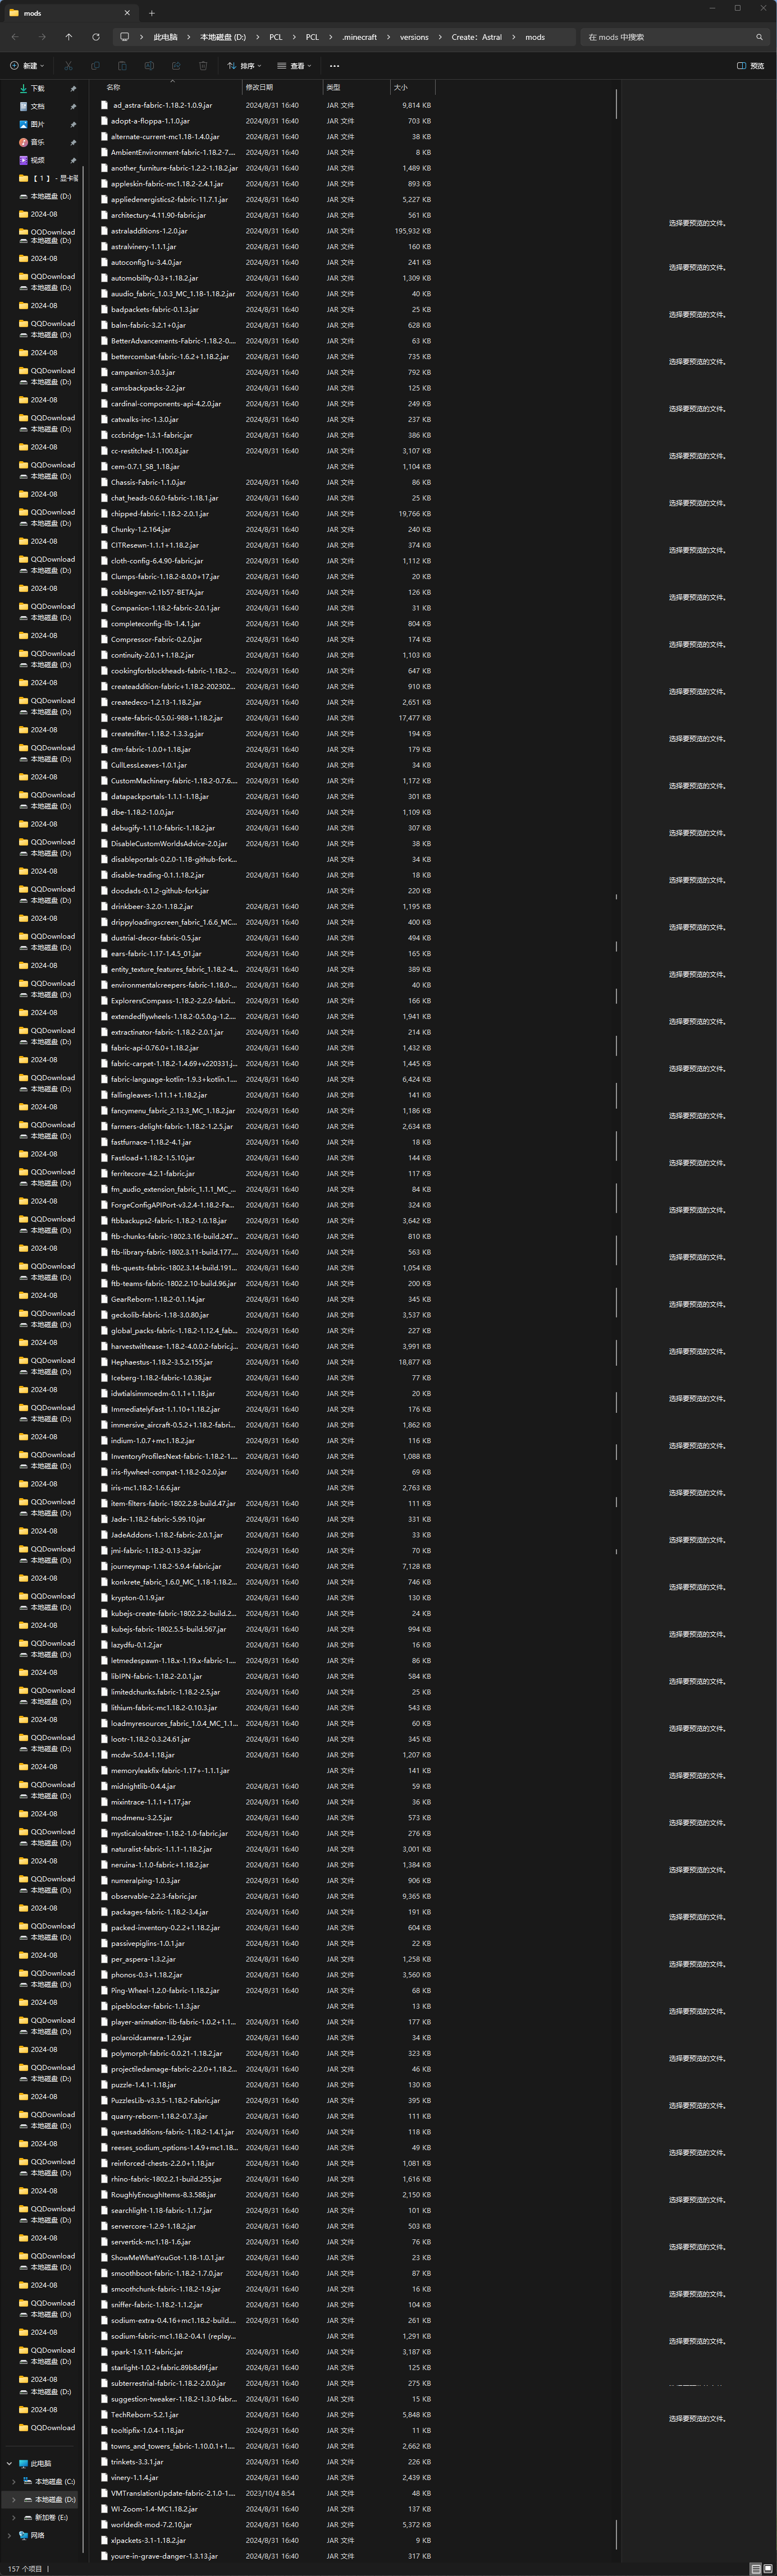This screenshot has height=2576, width=777.
Task: Click file icon of ad_astra-fabric-1.18.2-1.0.9.jar
Action: [104, 105]
